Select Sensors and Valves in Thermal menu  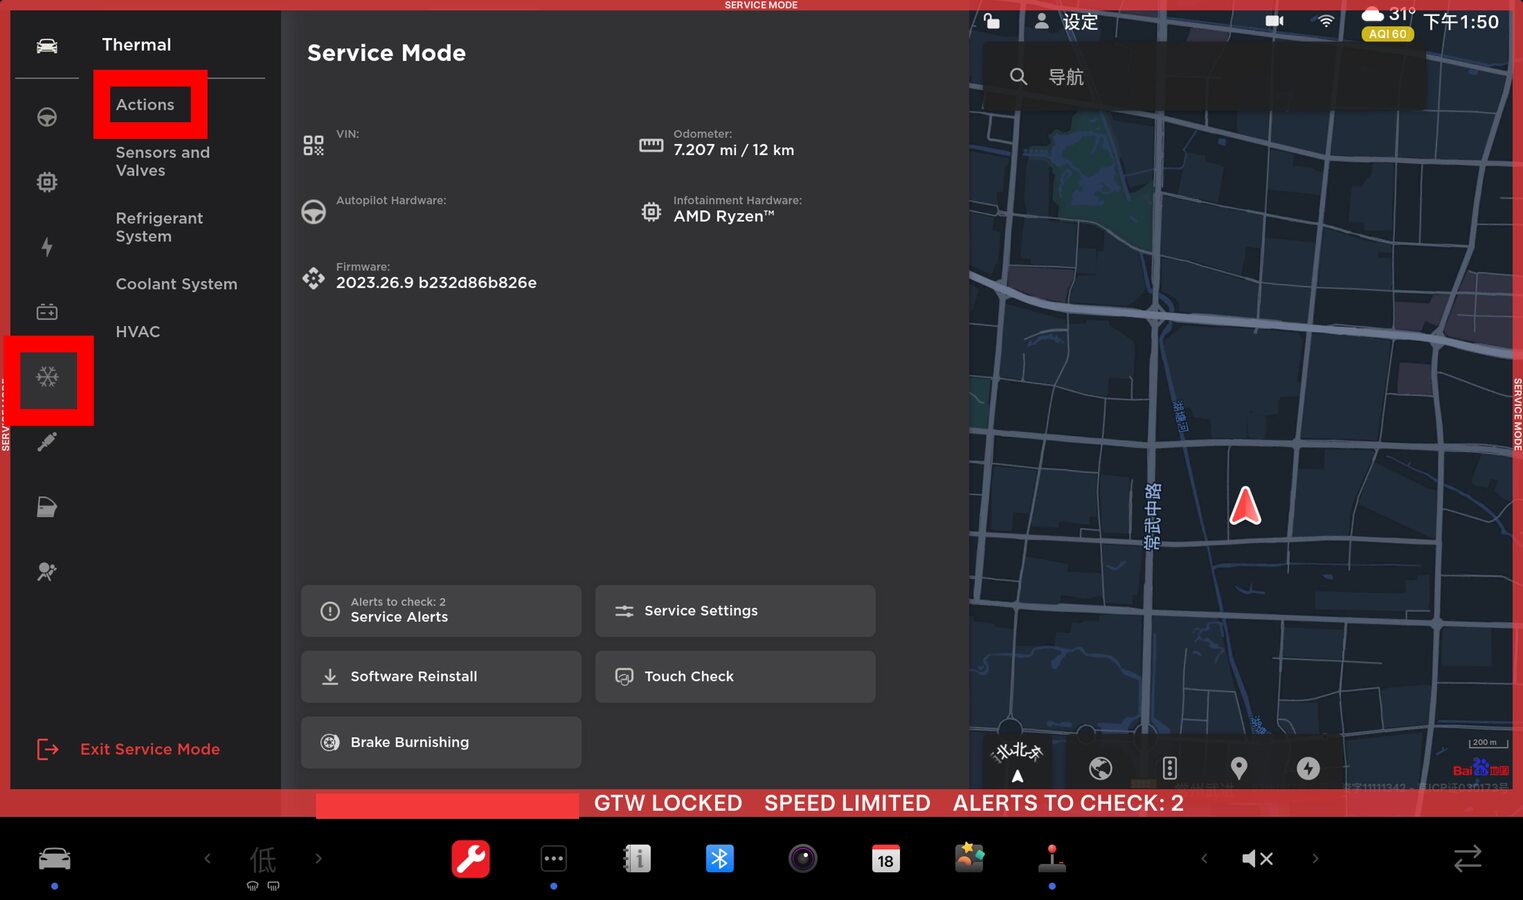click(163, 162)
